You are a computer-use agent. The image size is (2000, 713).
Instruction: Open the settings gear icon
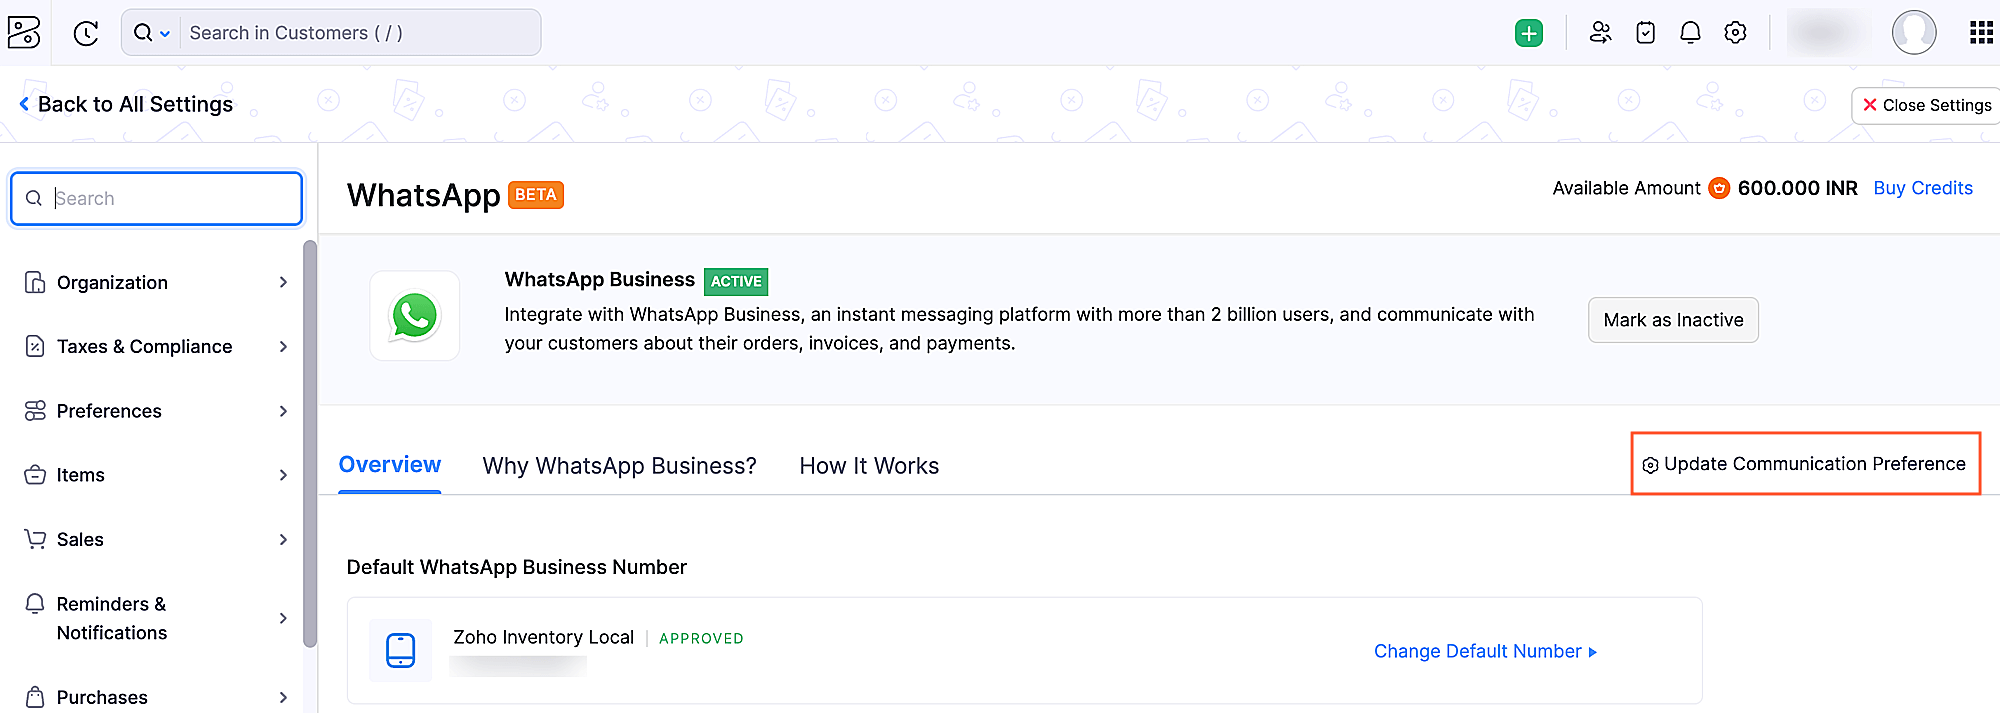[x=1735, y=32]
